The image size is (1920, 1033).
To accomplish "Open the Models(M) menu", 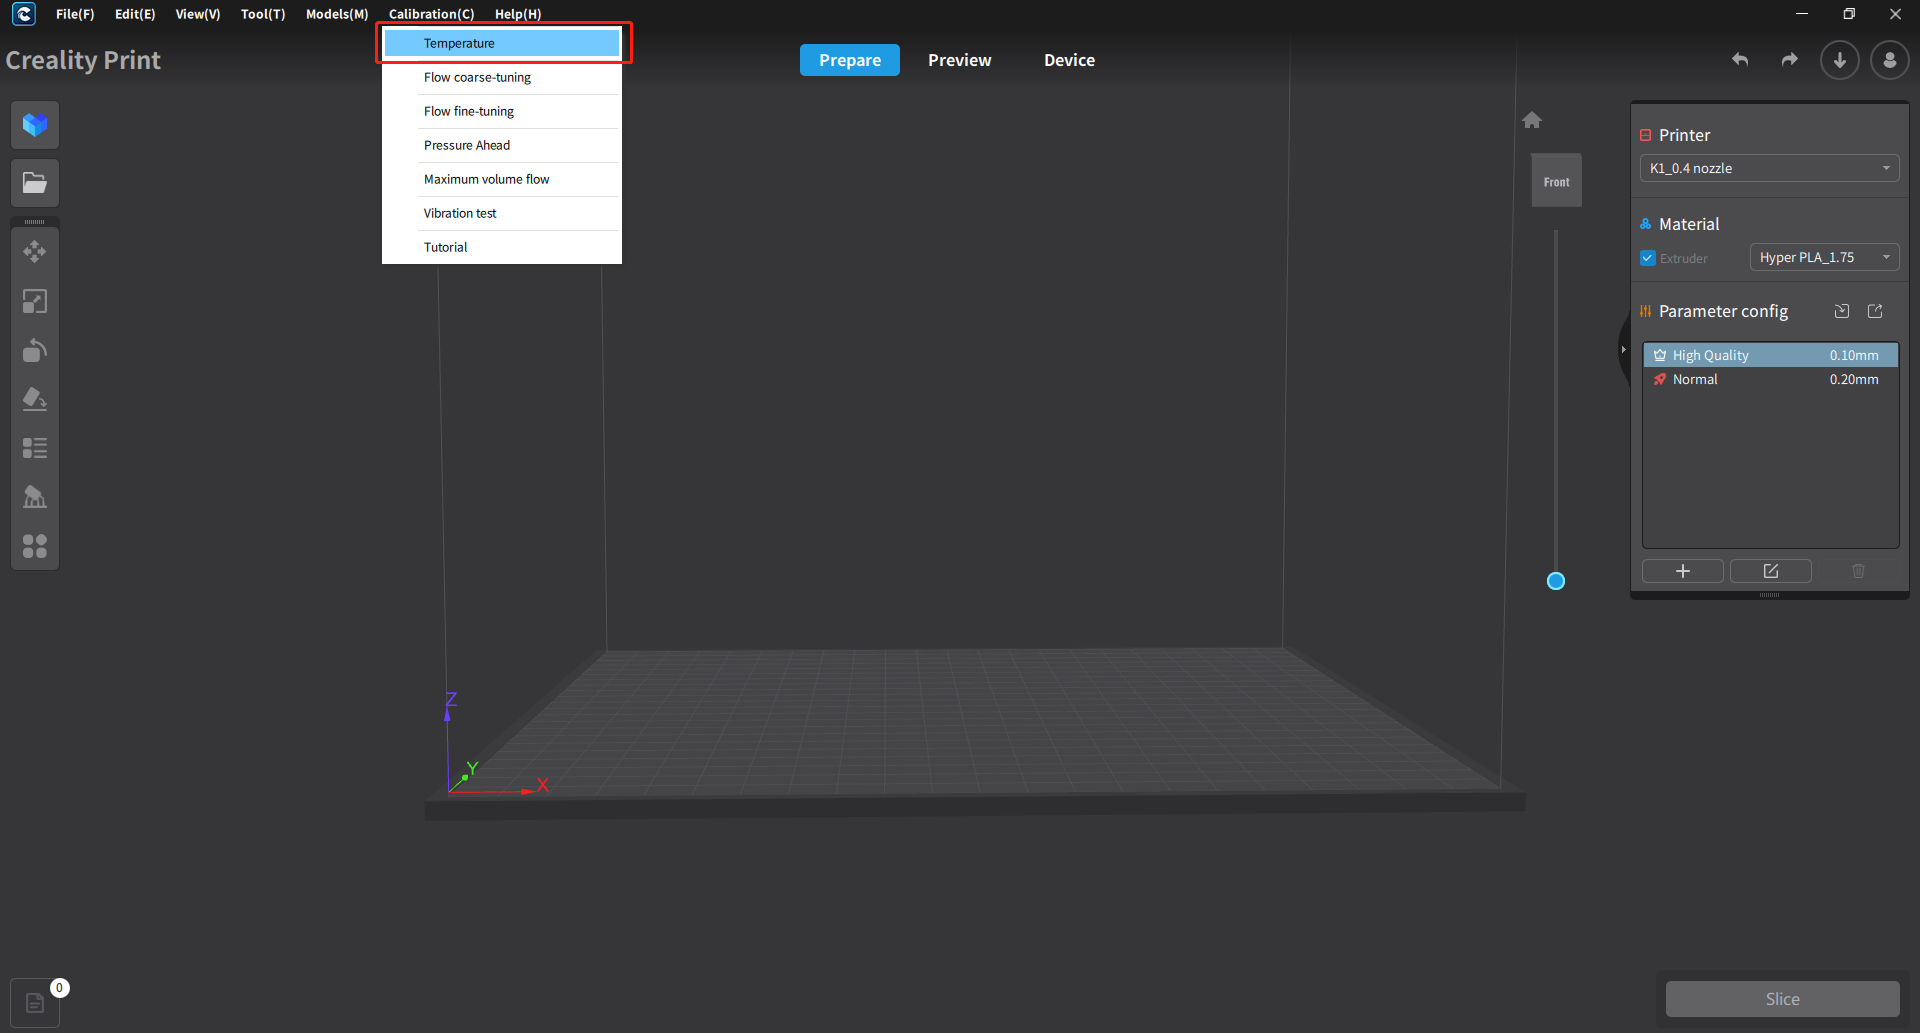I will point(337,14).
